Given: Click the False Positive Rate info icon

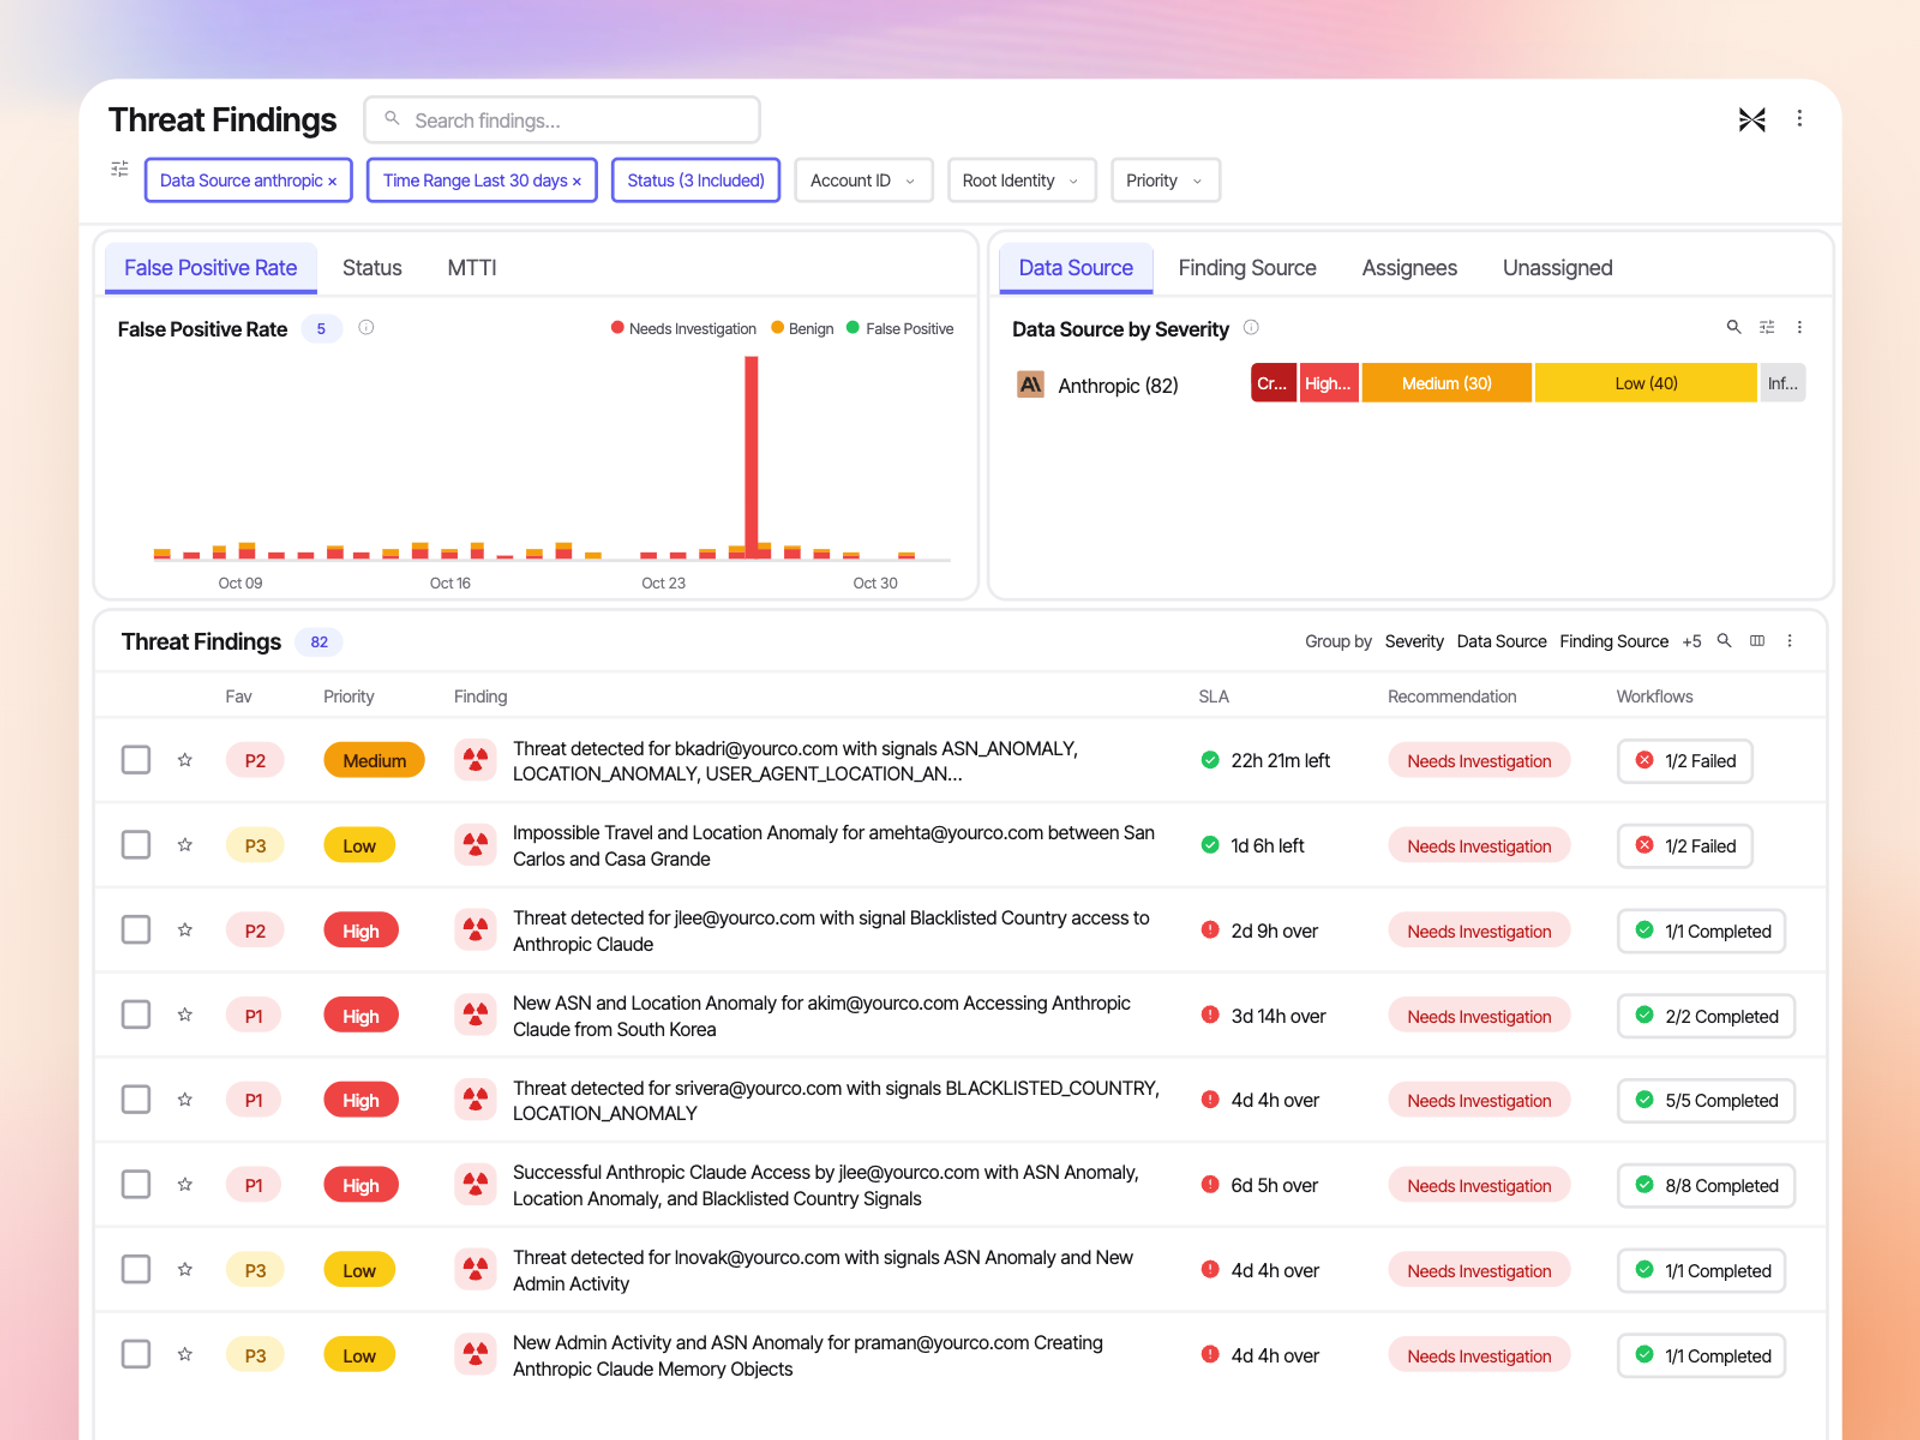Looking at the screenshot, I should click(x=366, y=328).
